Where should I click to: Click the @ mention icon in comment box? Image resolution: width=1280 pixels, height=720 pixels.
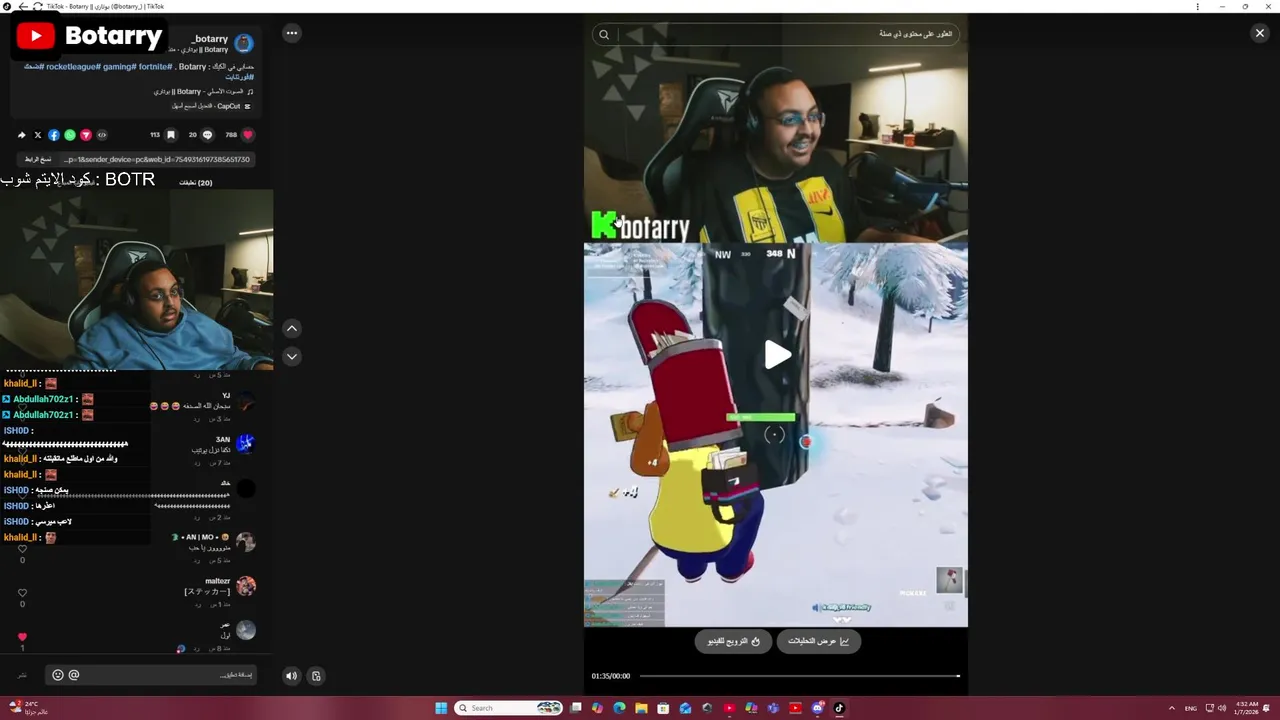pos(74,675)
